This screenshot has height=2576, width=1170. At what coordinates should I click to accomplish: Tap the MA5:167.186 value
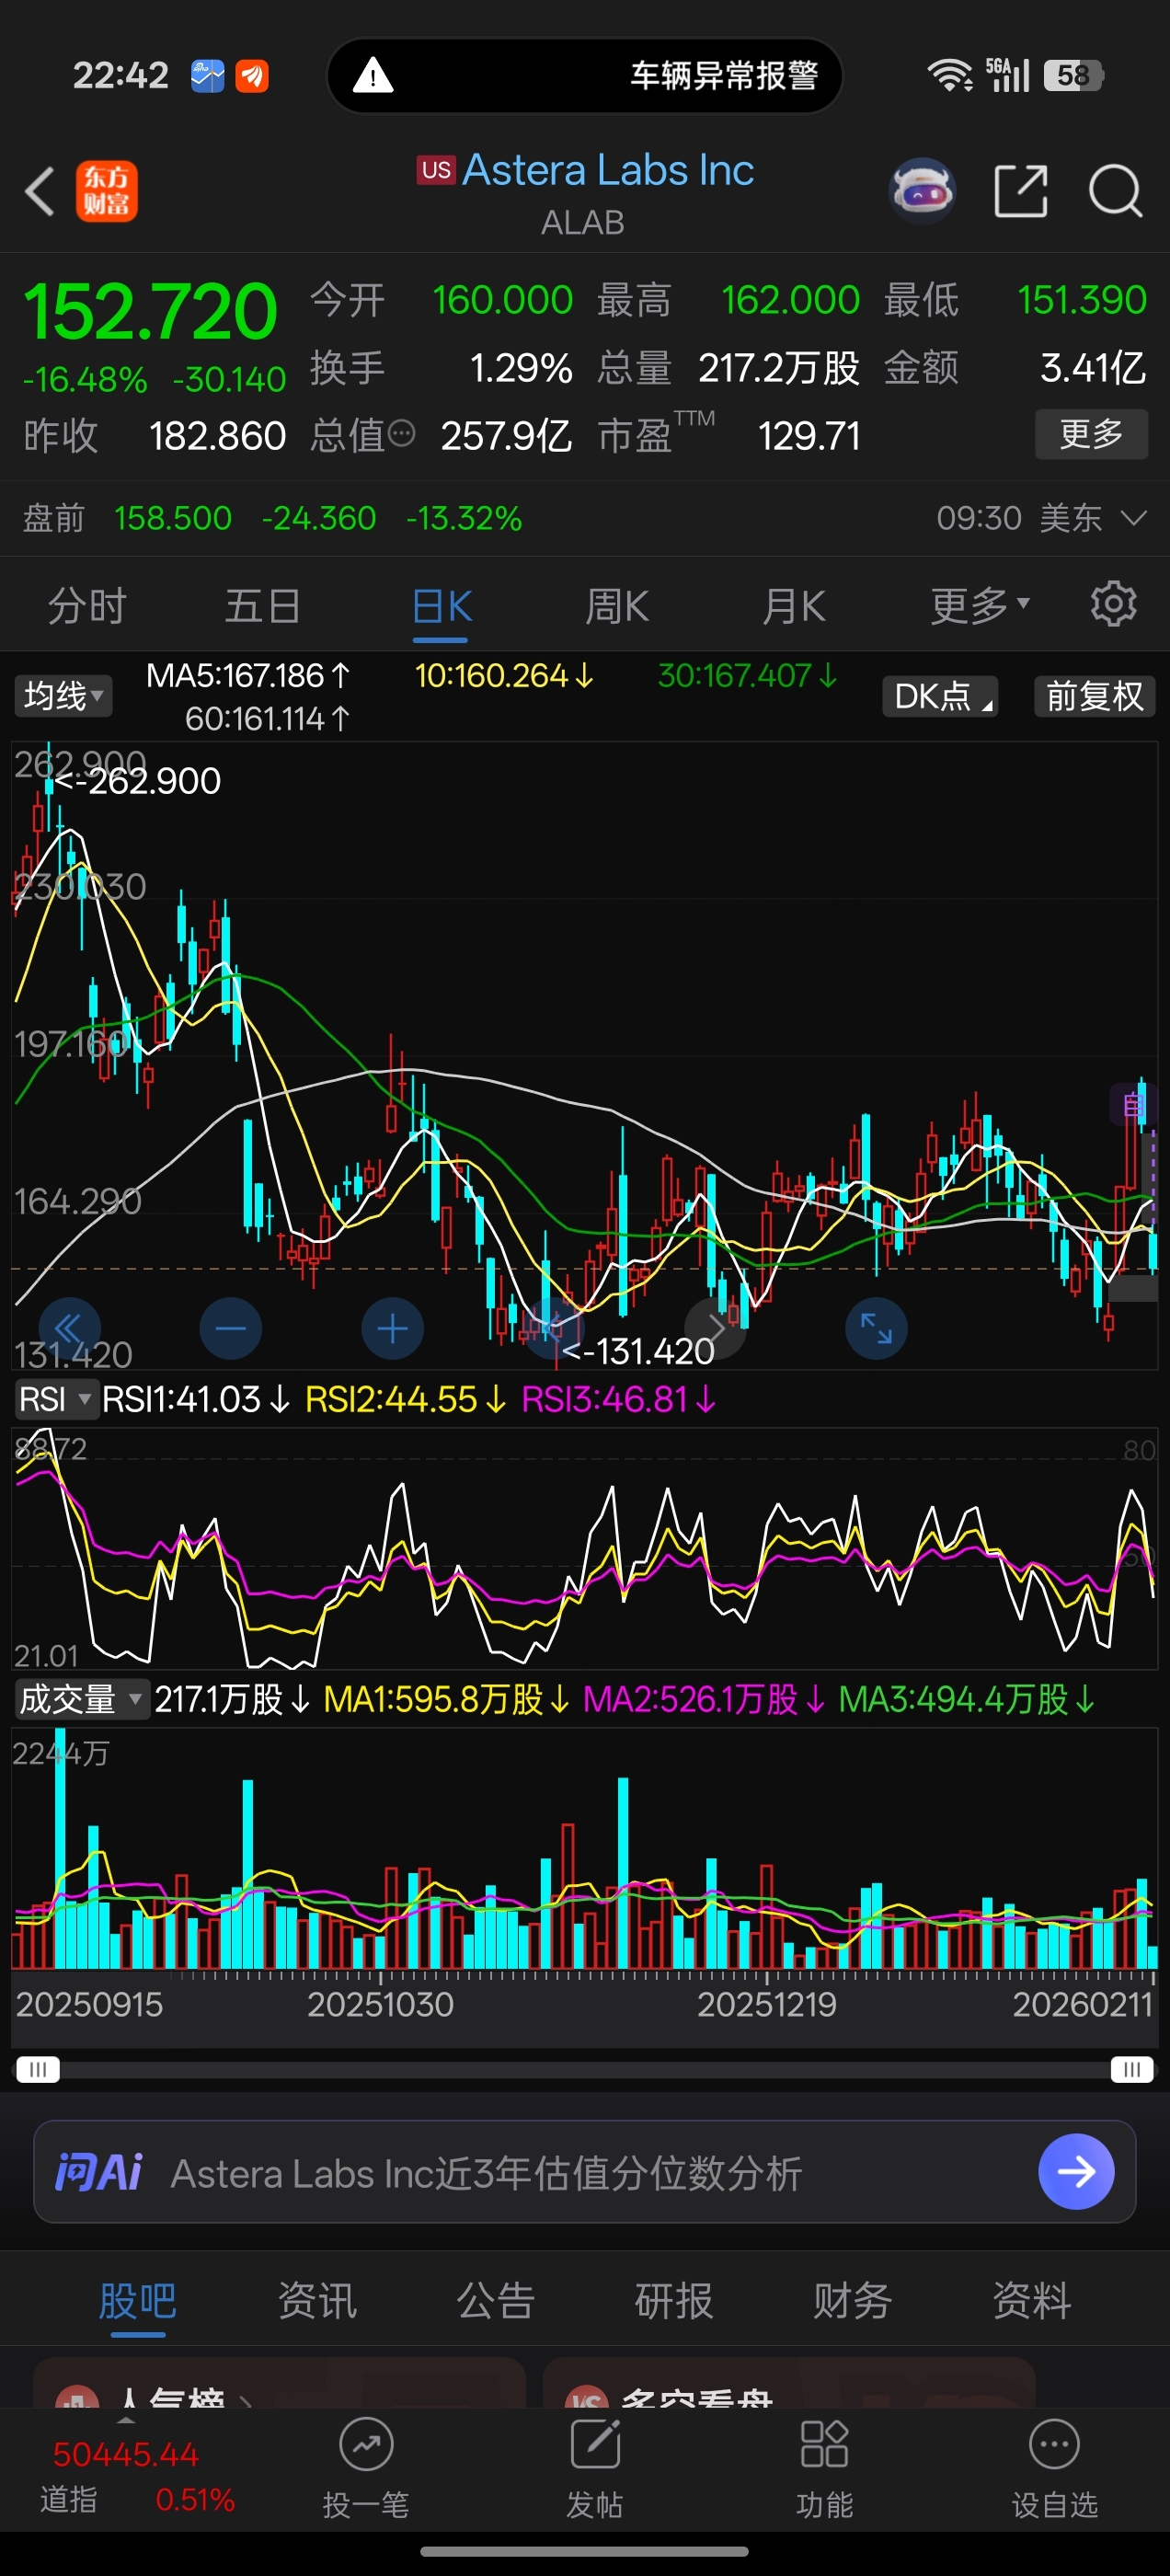pyautogui.click(x=248, y=676)
